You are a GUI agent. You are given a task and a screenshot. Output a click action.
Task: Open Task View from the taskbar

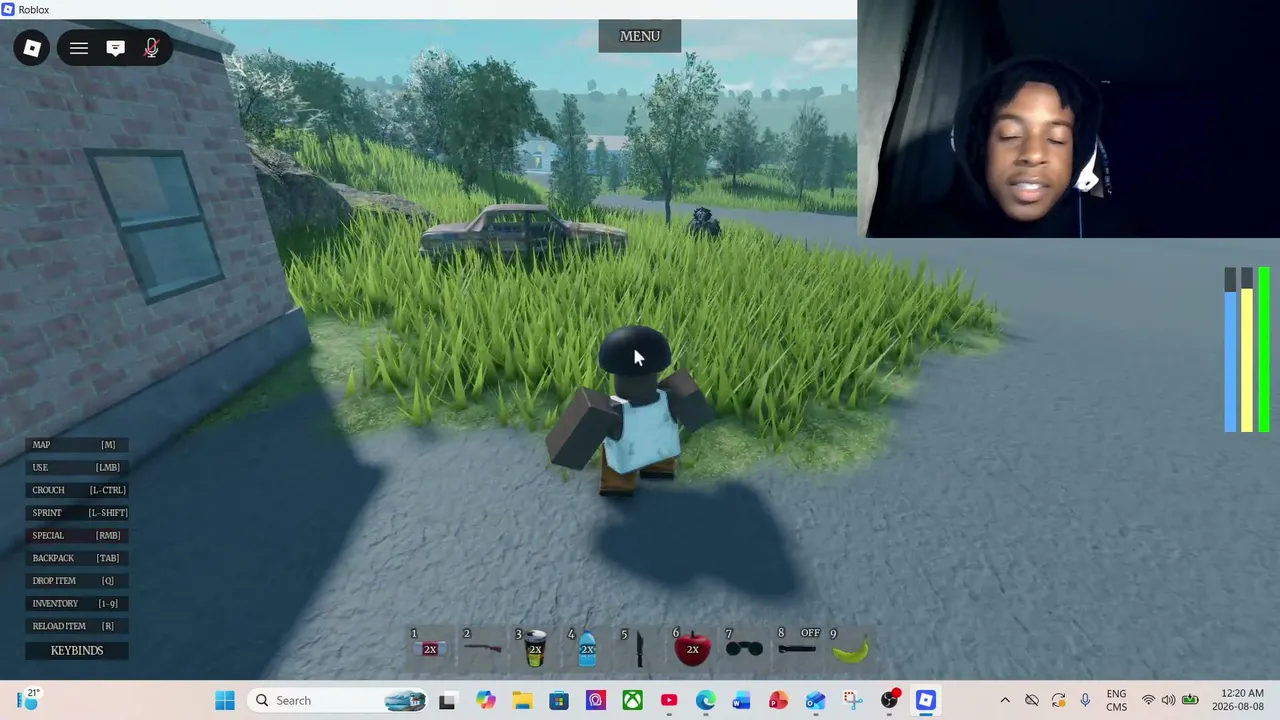tap(447, 700)
